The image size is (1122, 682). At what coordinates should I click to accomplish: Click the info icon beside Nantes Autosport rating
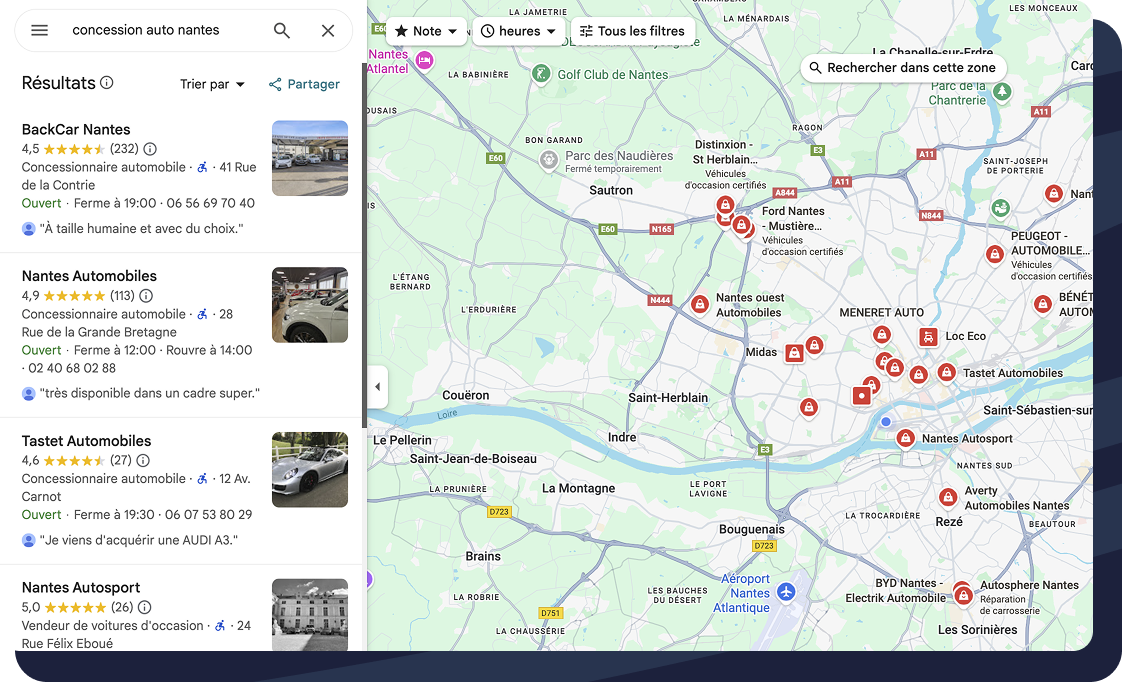pyautogui.click(x=145, y=607)
